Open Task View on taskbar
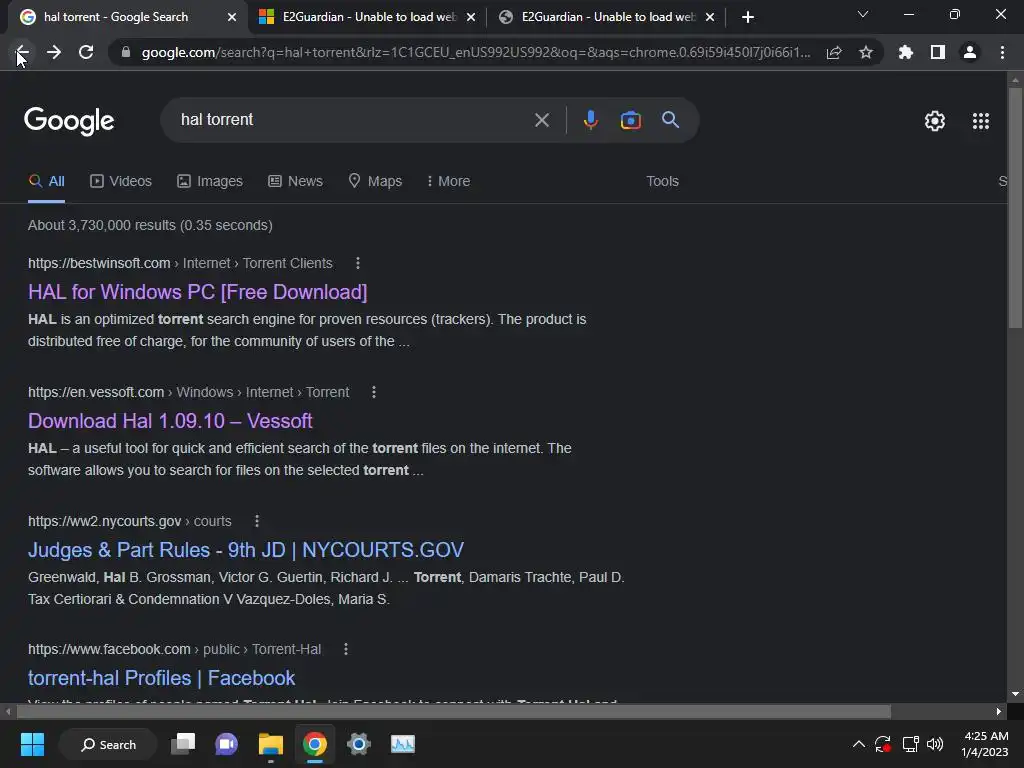The width and height of the screenshot is (1024, 768). click(183, 744)
